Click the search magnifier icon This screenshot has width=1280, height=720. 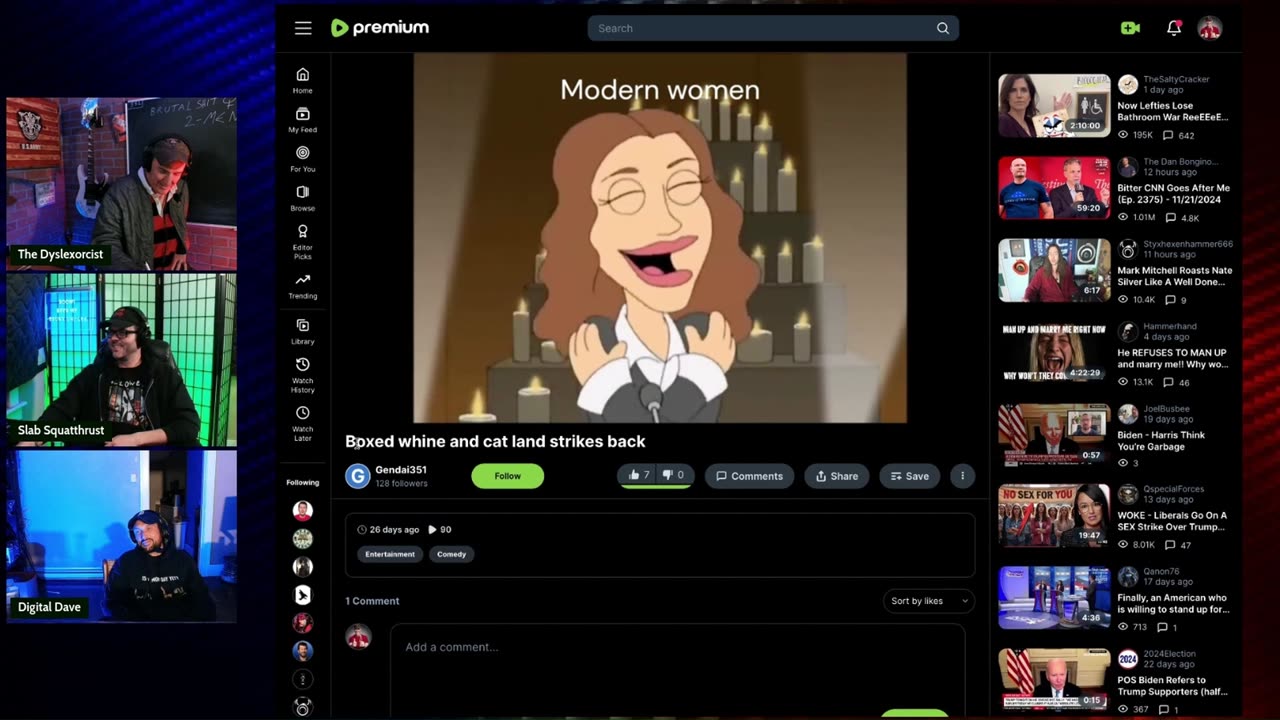942,28
